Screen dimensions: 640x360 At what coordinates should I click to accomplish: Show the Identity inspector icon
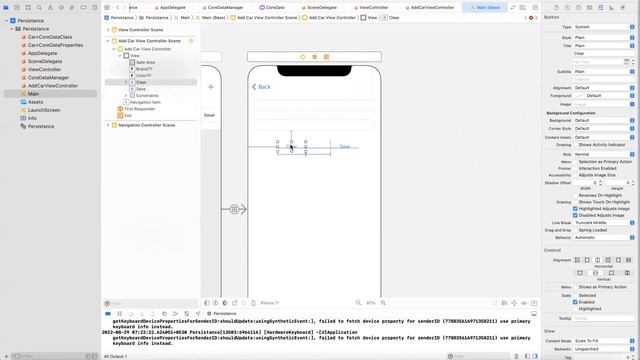[589, 7]
